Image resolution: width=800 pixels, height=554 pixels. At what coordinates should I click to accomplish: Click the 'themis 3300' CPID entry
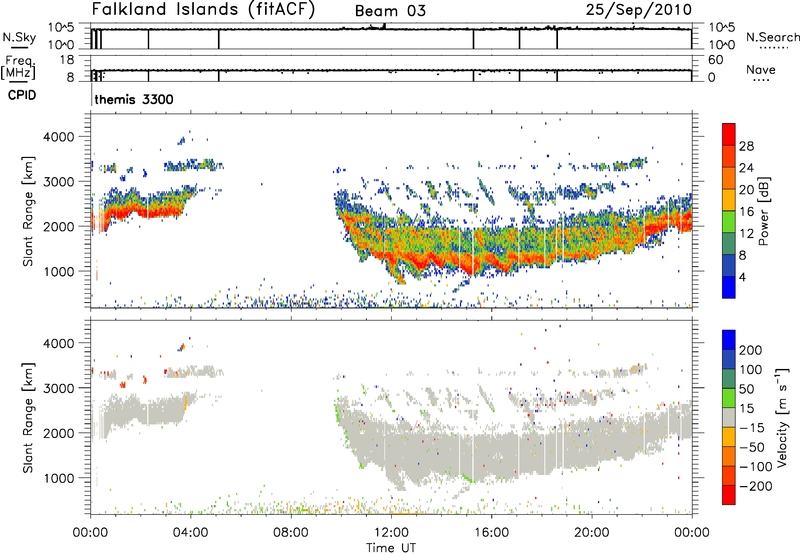(x=134, y=99)
